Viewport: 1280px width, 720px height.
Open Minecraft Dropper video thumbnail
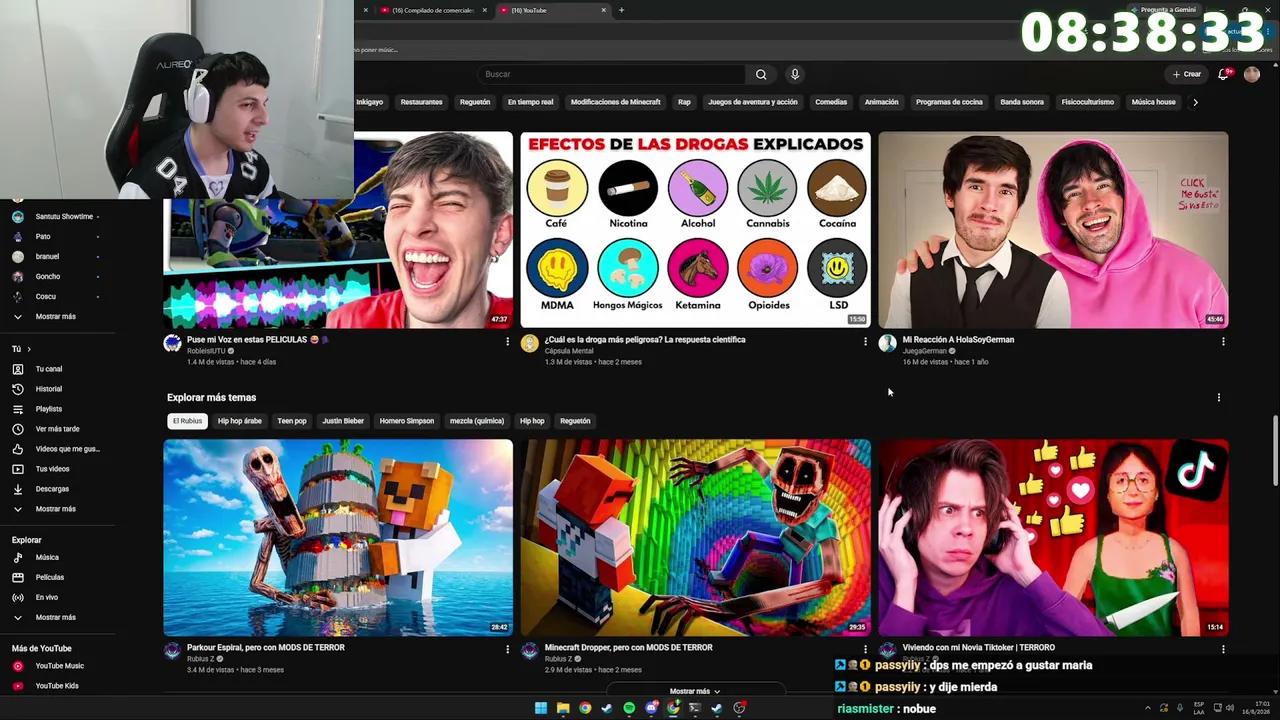point(695,538)
